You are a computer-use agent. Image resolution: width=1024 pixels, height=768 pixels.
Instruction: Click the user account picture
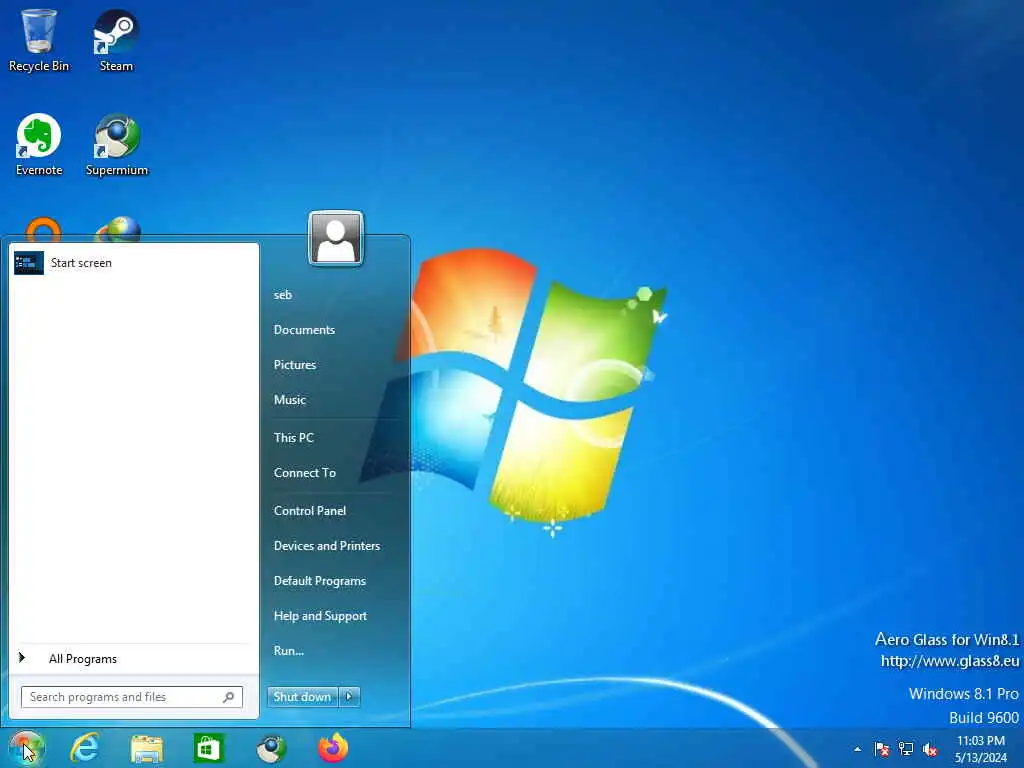[x=336, y=238]
